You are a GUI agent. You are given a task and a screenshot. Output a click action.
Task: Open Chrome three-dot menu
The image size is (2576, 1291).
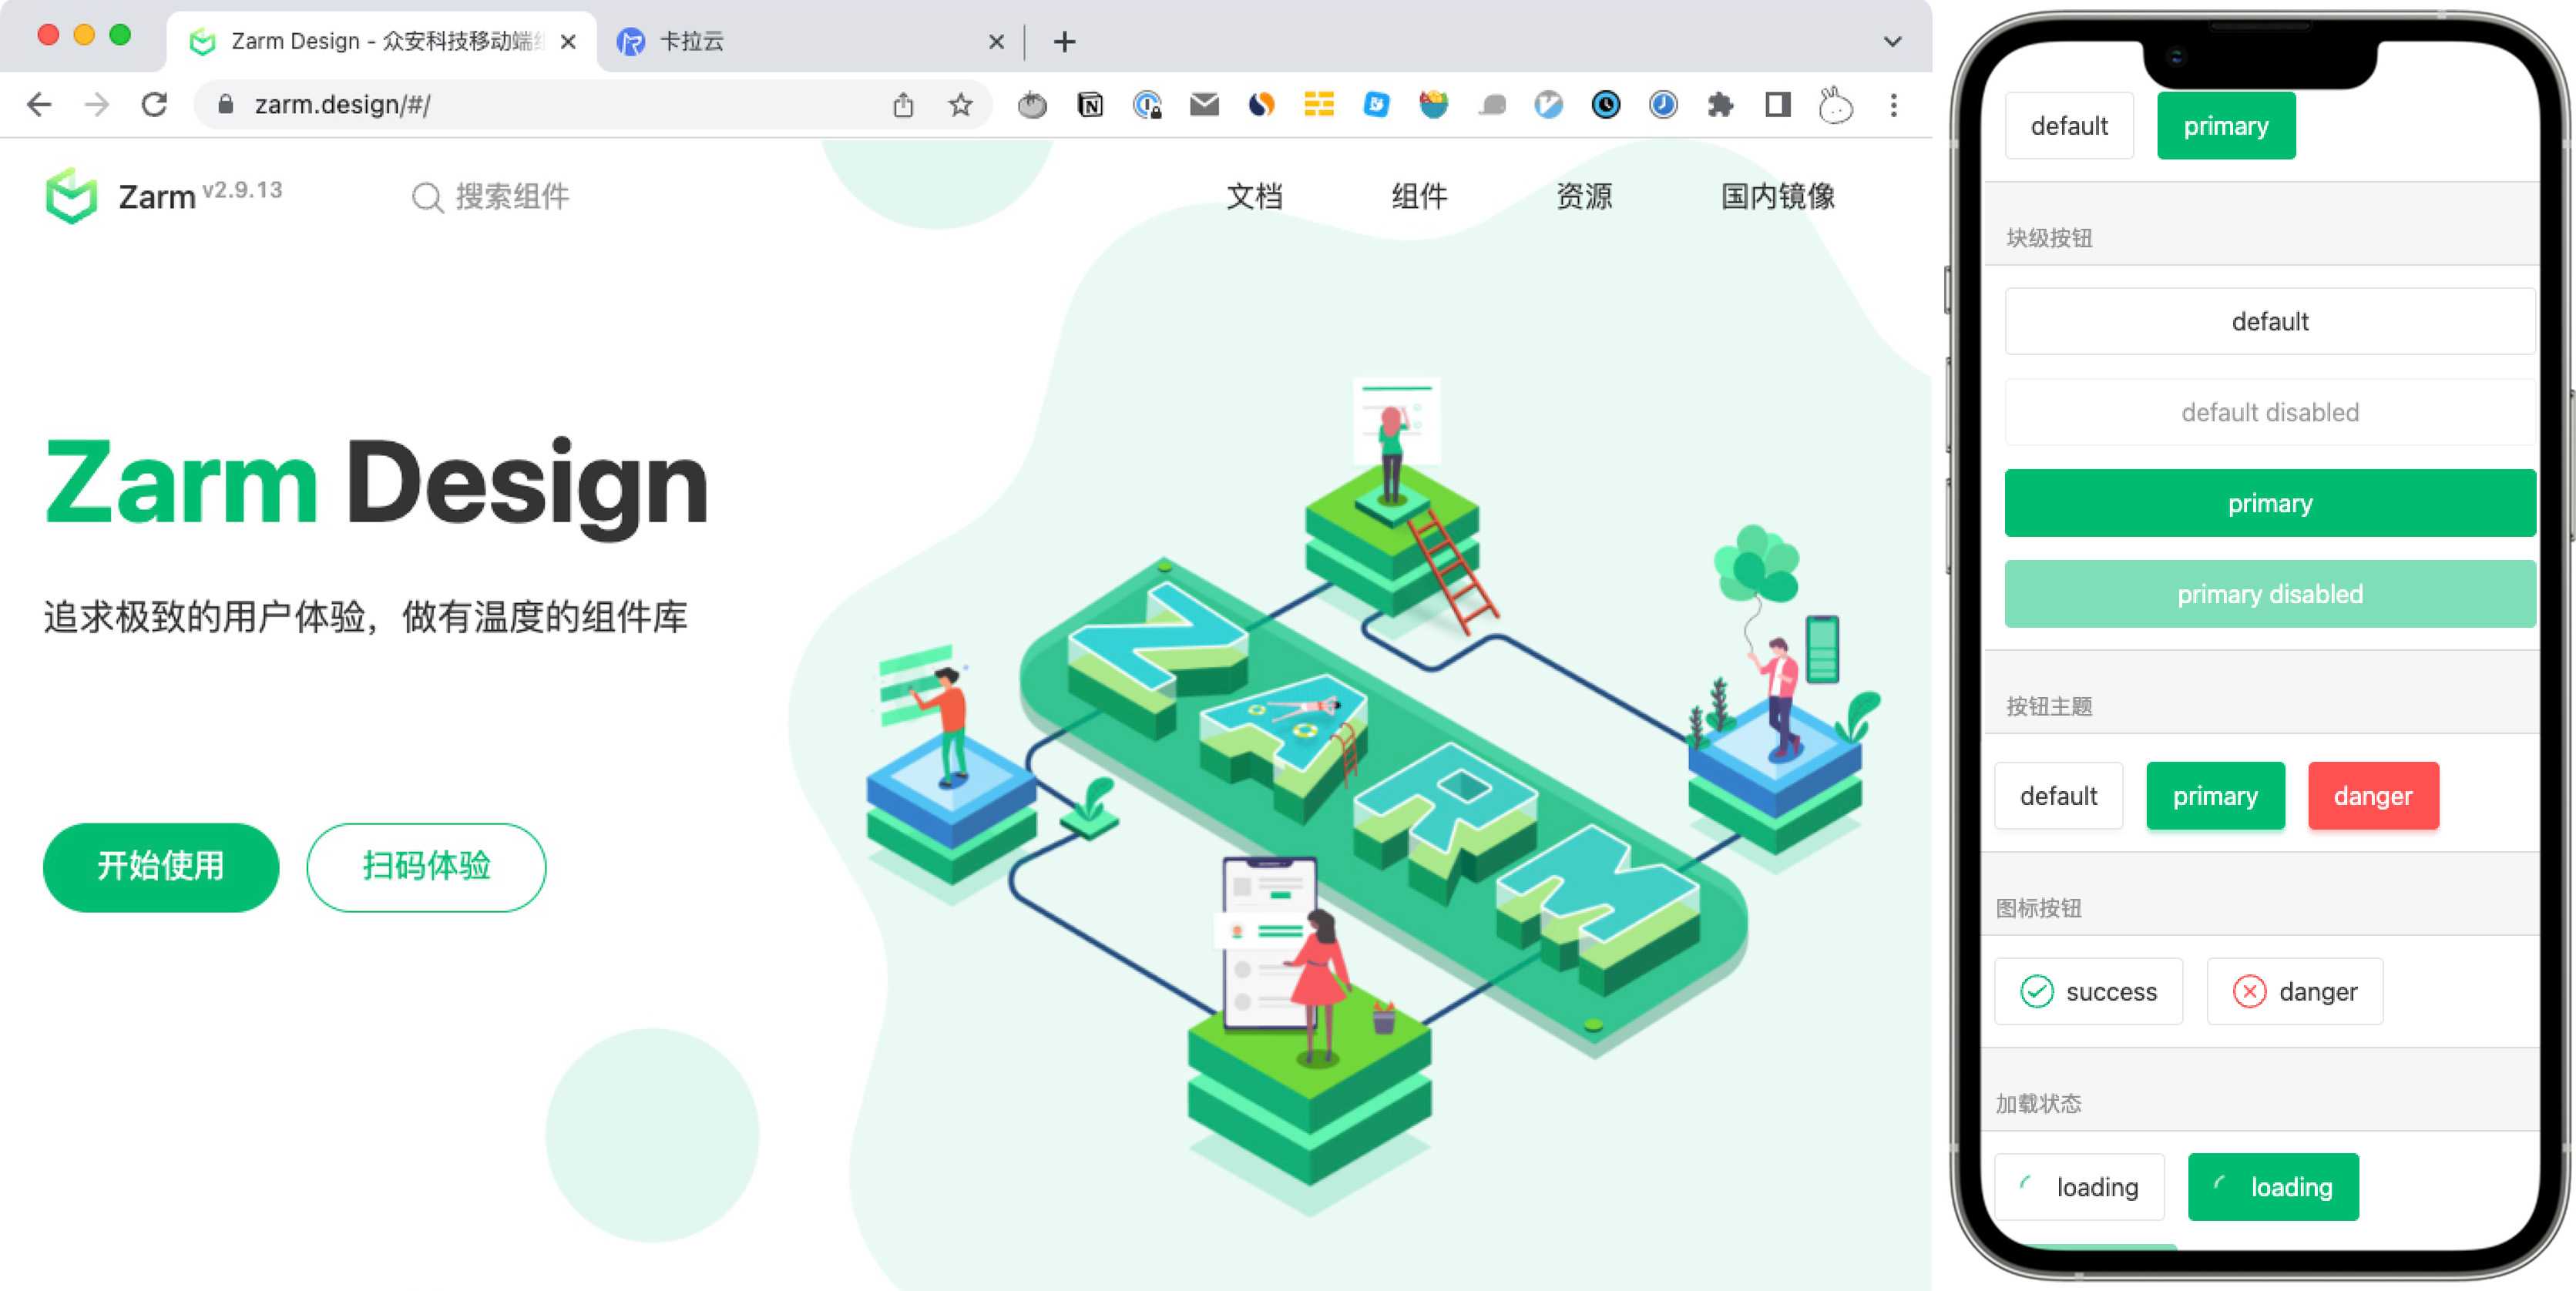coord(1893,105)
